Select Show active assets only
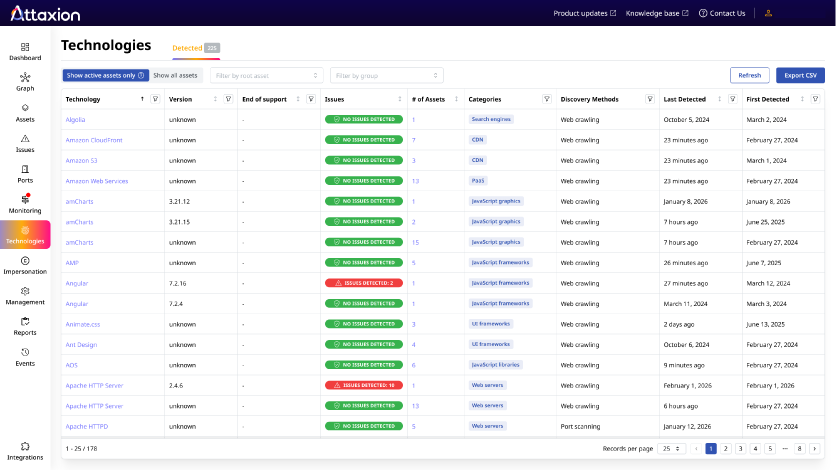Screen dimensions: 836x470 coord(105,75)
